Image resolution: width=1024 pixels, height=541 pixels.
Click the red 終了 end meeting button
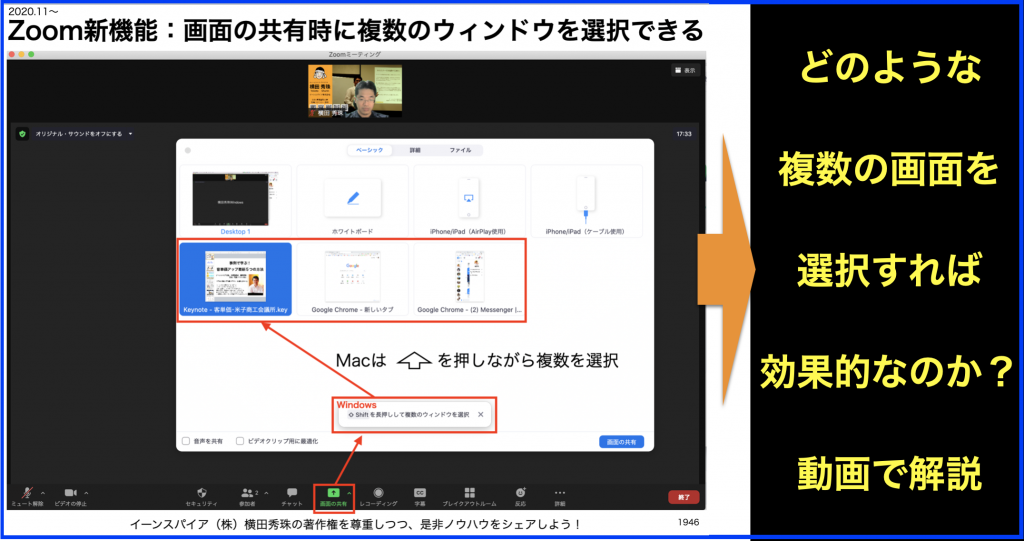[684, 497]
